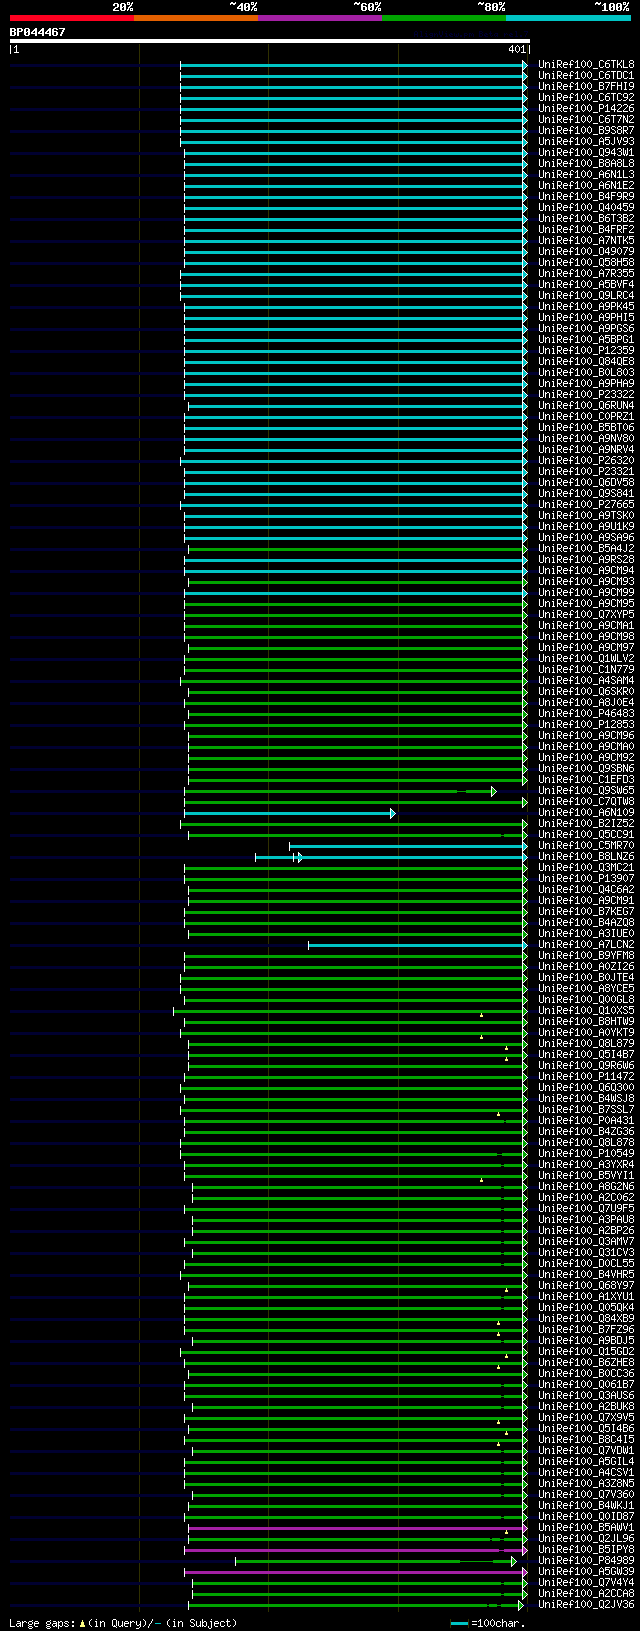Select label UniRef100_A9BDJ5
Image resolution: width=640 pixels, height=1631 pixels.
pyautogui.click(x=586, y=1340)
